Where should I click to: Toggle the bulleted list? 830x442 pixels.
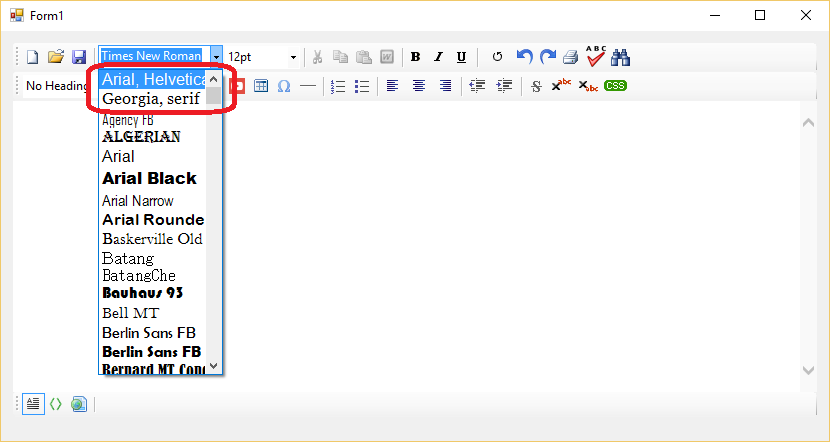pyautogui.click(x=362, y=86)
